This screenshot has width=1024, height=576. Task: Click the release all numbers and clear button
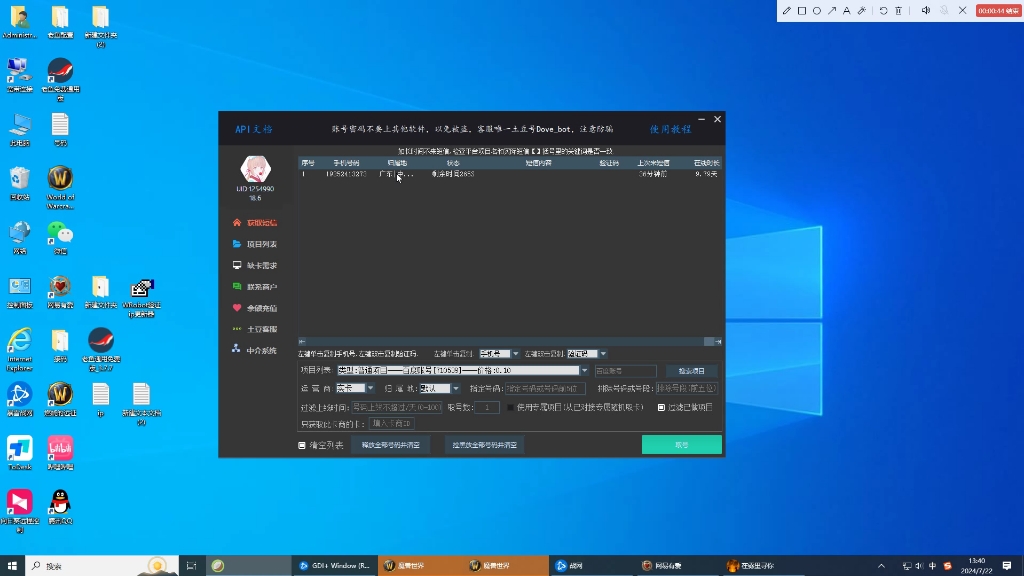pos(391,445)
